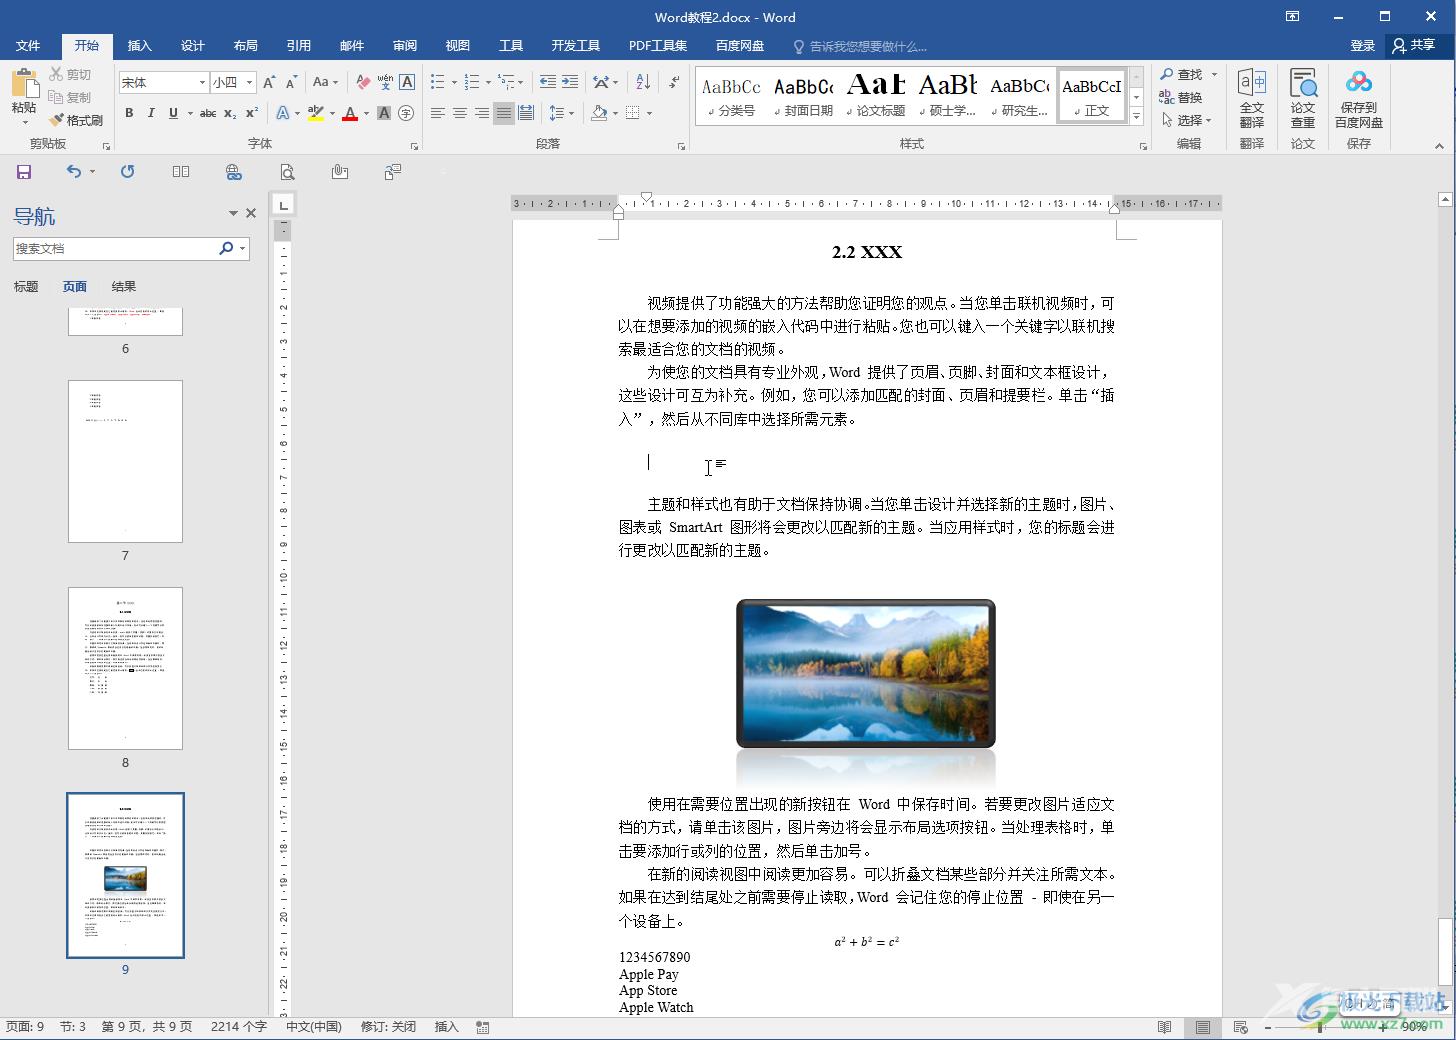Click the Cut (剪切) button
Screen dimensions: 1456x1040
pos(70,74)
